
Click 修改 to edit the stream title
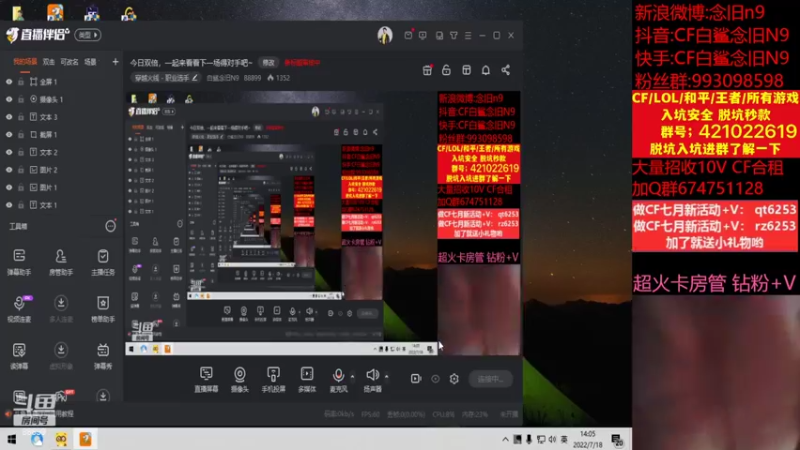click(x=268, y=63)
